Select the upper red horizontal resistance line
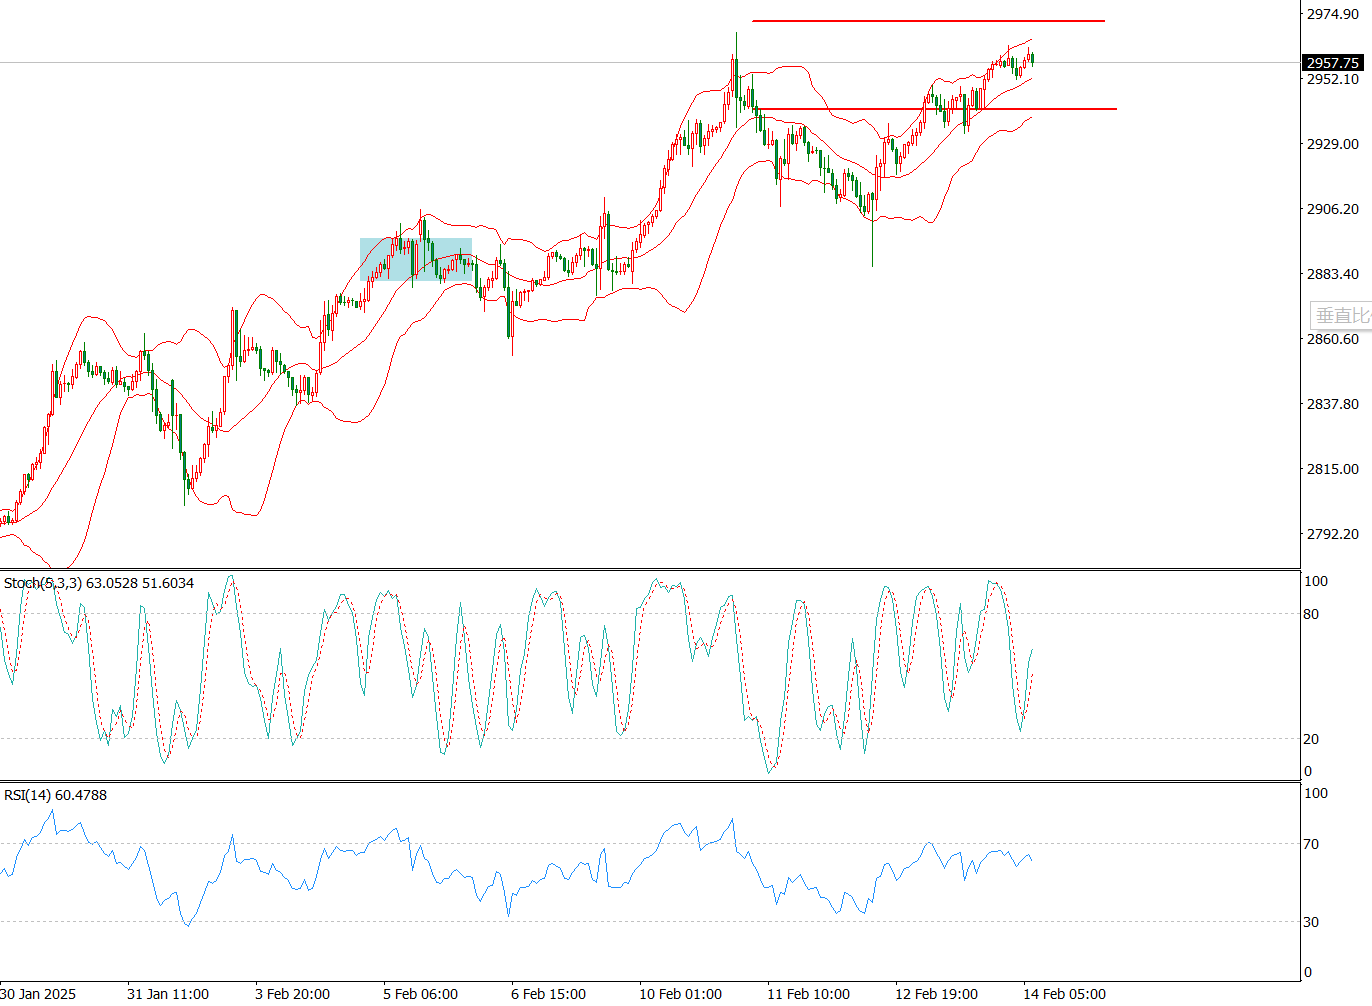 [928, 21]
